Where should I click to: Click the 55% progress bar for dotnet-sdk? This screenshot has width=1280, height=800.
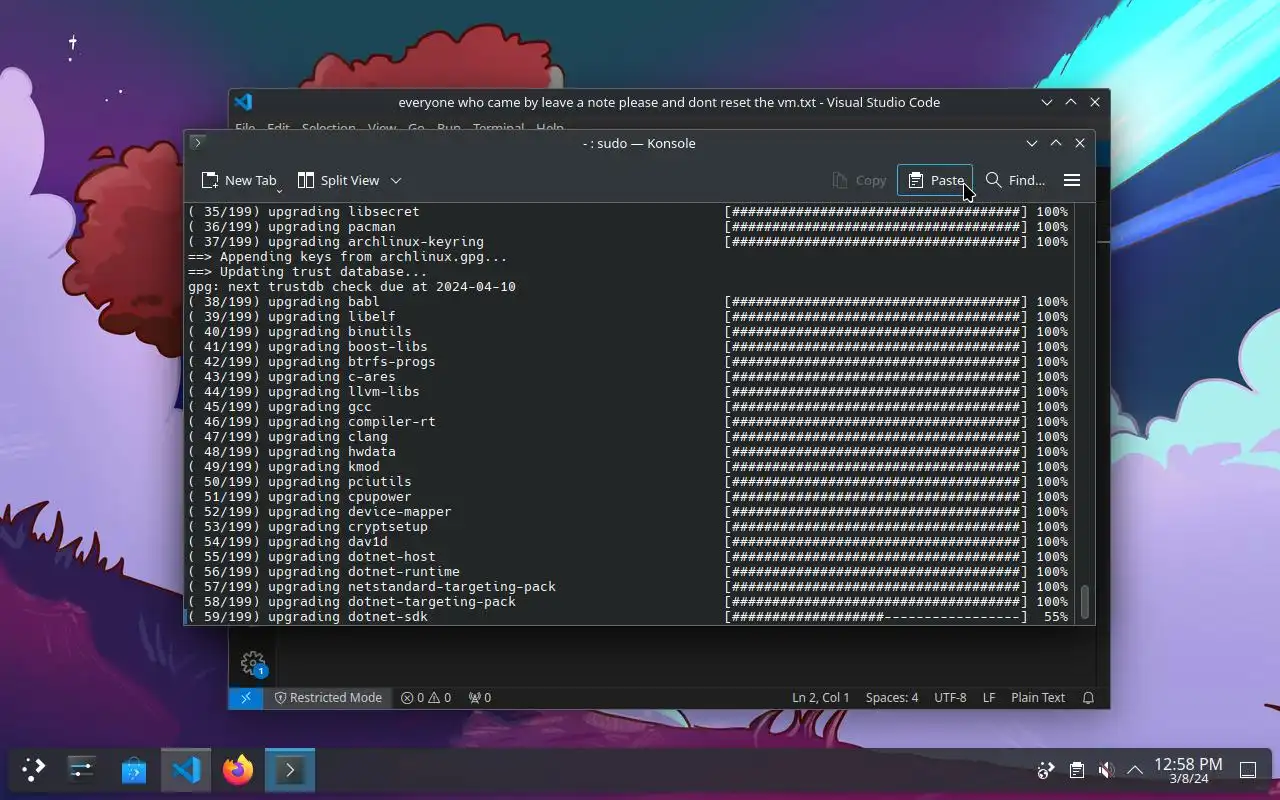(x=875, y=617)
